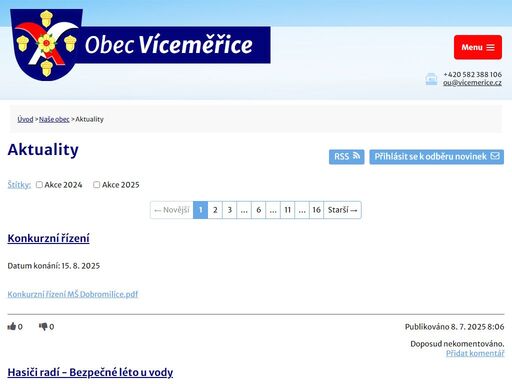Image resolution: width=512 pixels, height=384 pixels.
Task: Click the thumbs down dislike icon
Action: (x=43, y=326)
